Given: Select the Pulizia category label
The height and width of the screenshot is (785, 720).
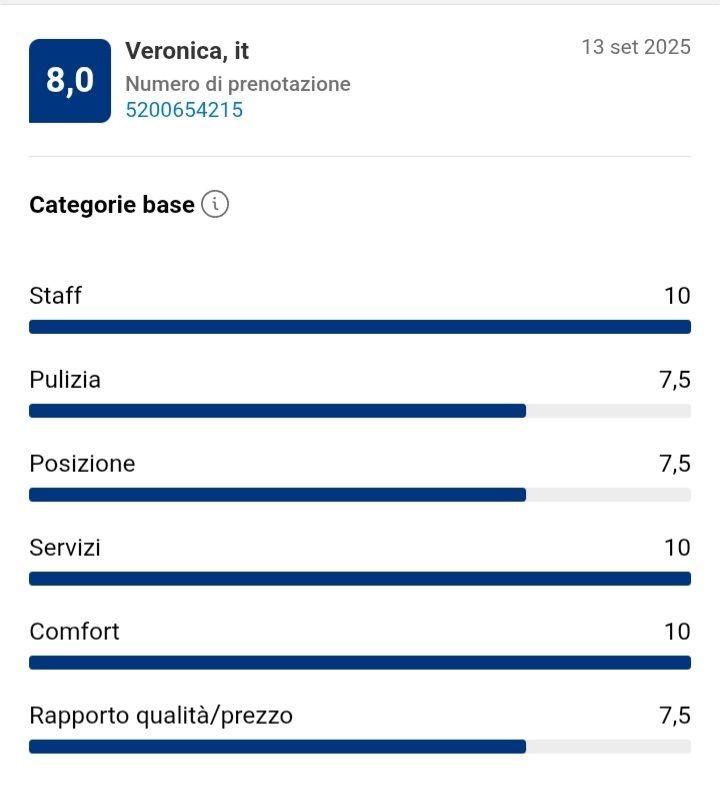Looking at the screenshot, I should pyautogui.click(x=65, y=380).
